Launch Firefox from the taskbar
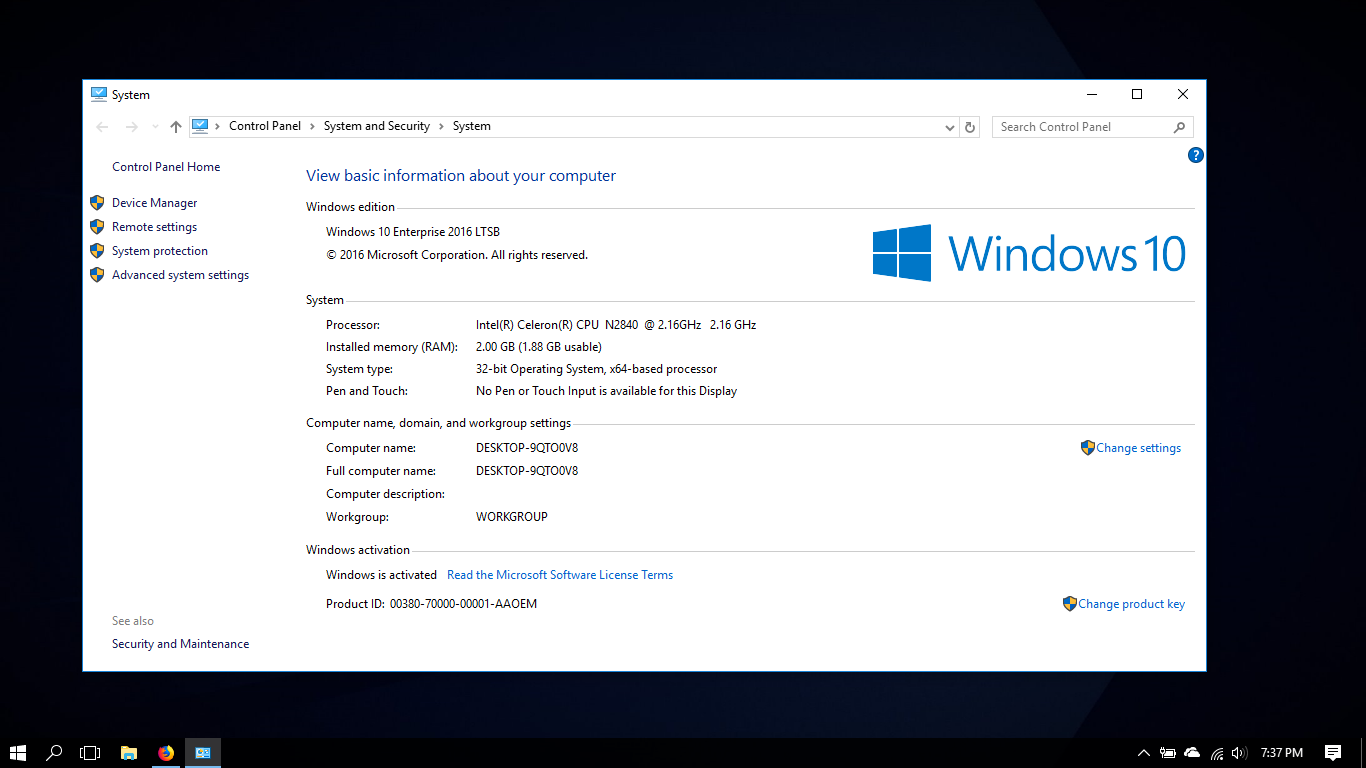1366x768 pixels. (166, 753)
